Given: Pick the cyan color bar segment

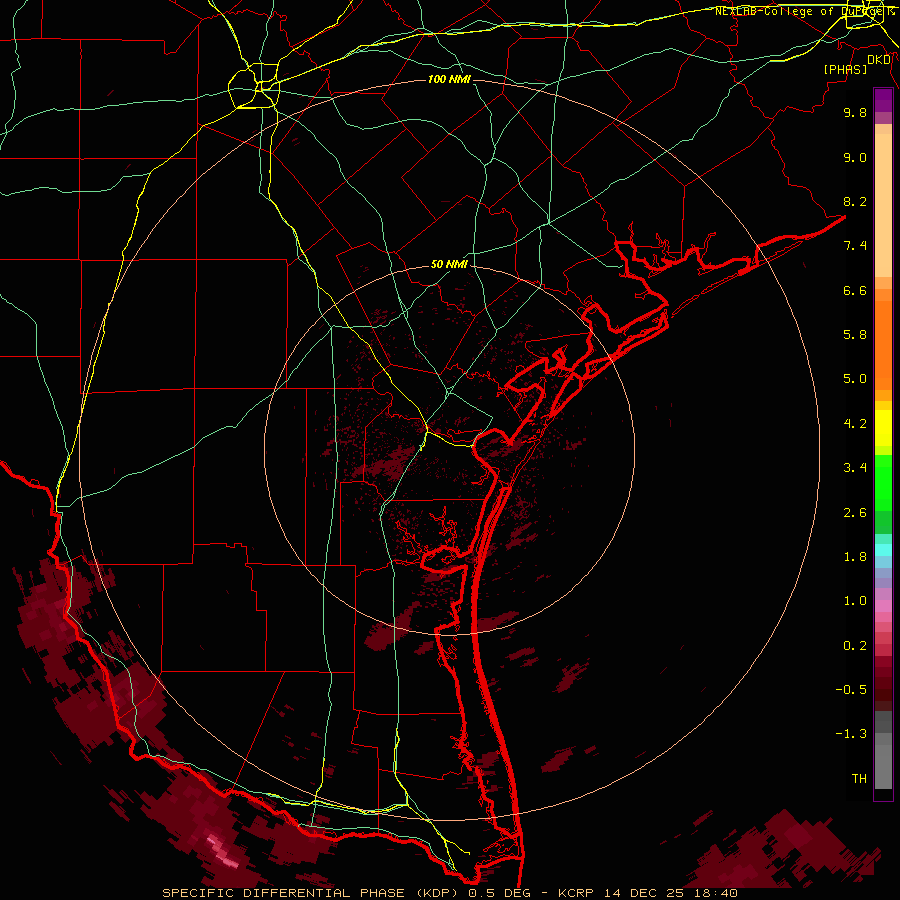Looking at the screenshot, I should tap(883, 550).
